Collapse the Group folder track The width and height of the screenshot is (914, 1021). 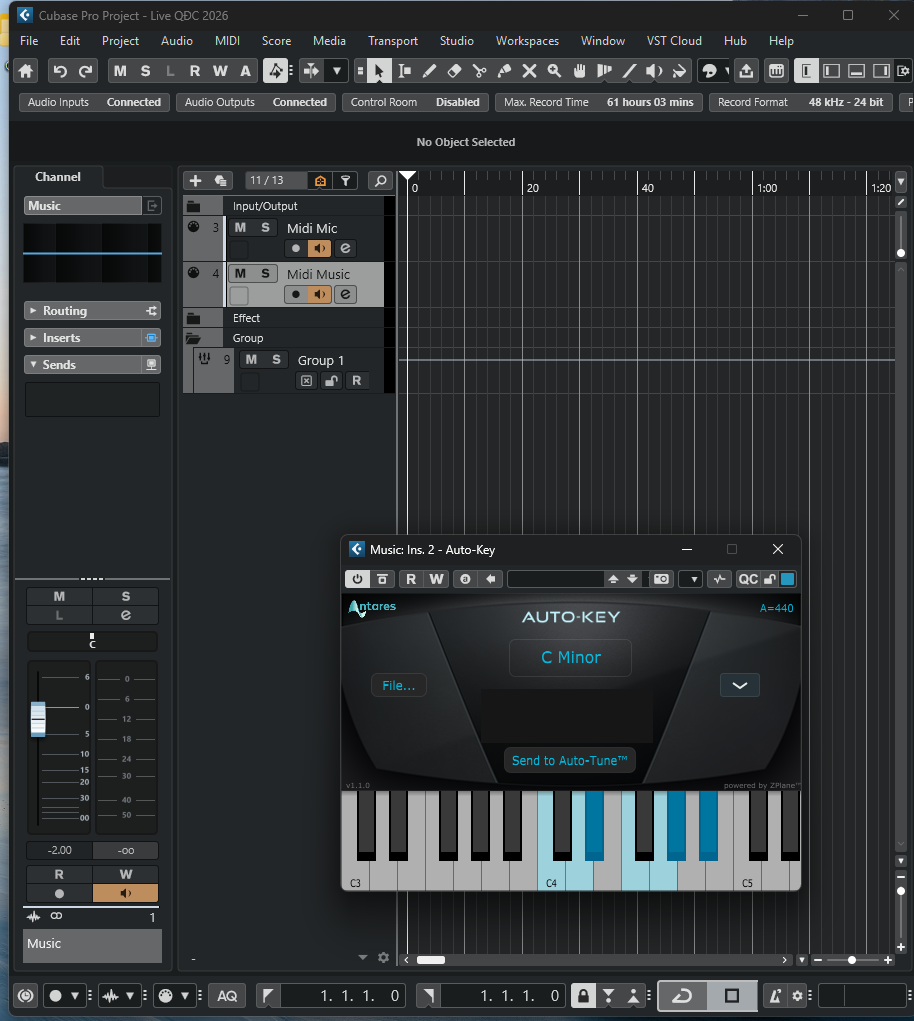pyautogui.click(x=193, y=338)
